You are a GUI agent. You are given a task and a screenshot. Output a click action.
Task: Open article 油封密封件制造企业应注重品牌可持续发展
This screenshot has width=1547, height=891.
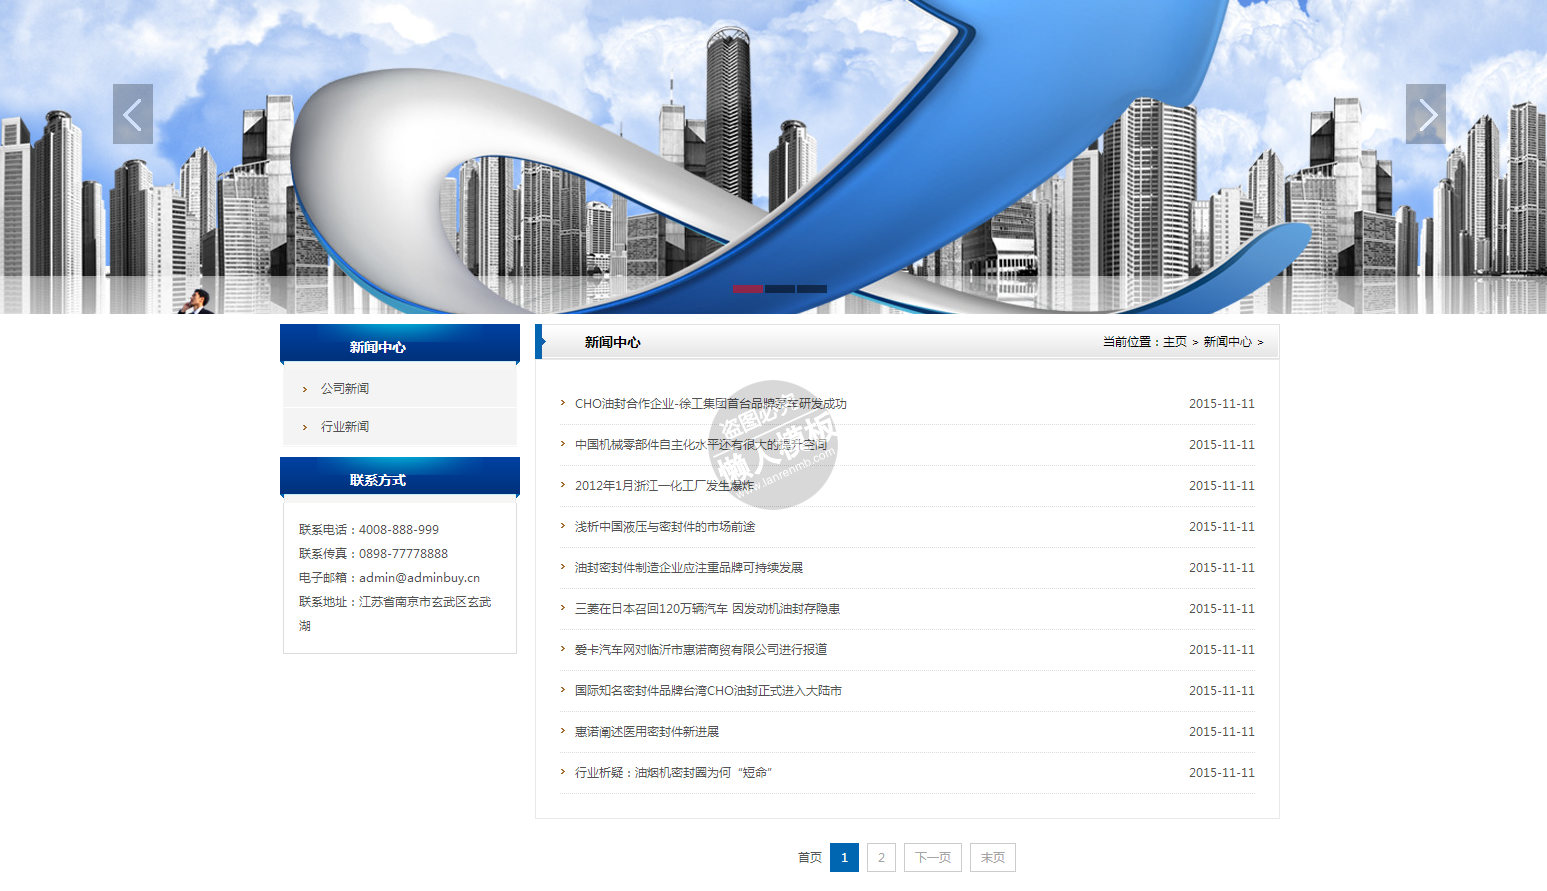[688, 568]
